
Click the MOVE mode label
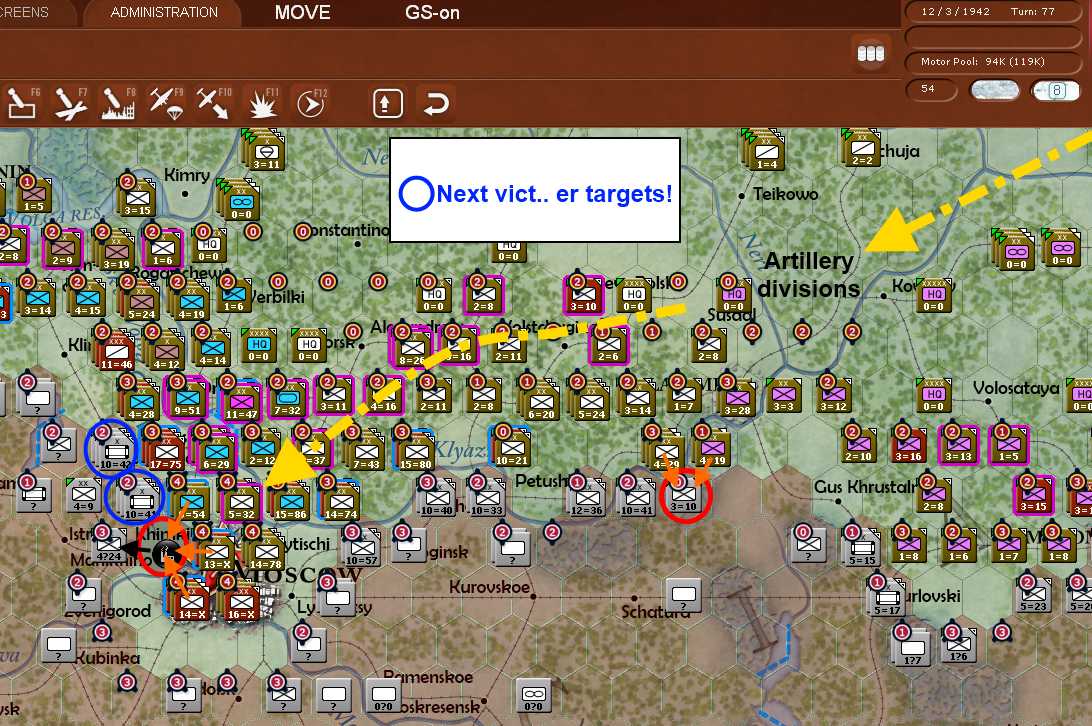click(x=302, y=13)
